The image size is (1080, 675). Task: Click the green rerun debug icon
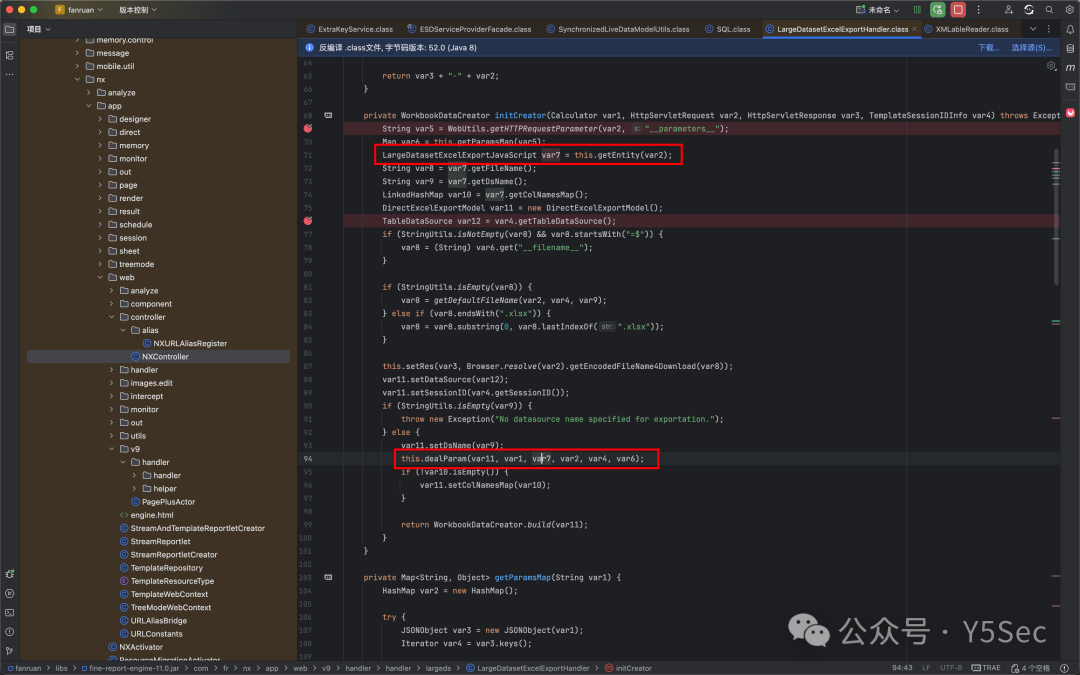pyautogui.click(x=937, y=10)
